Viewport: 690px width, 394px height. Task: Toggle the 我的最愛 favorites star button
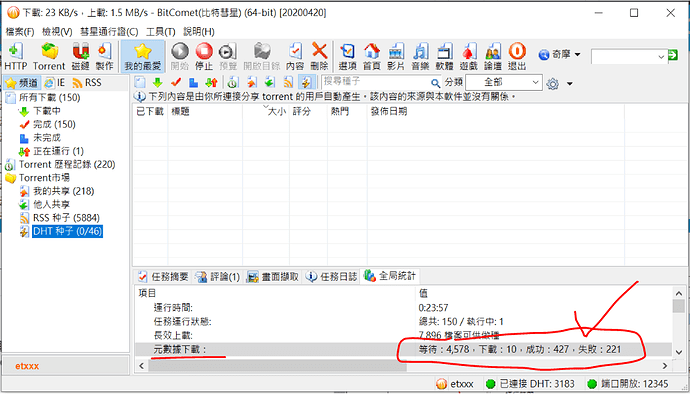[x=143, y=57]
